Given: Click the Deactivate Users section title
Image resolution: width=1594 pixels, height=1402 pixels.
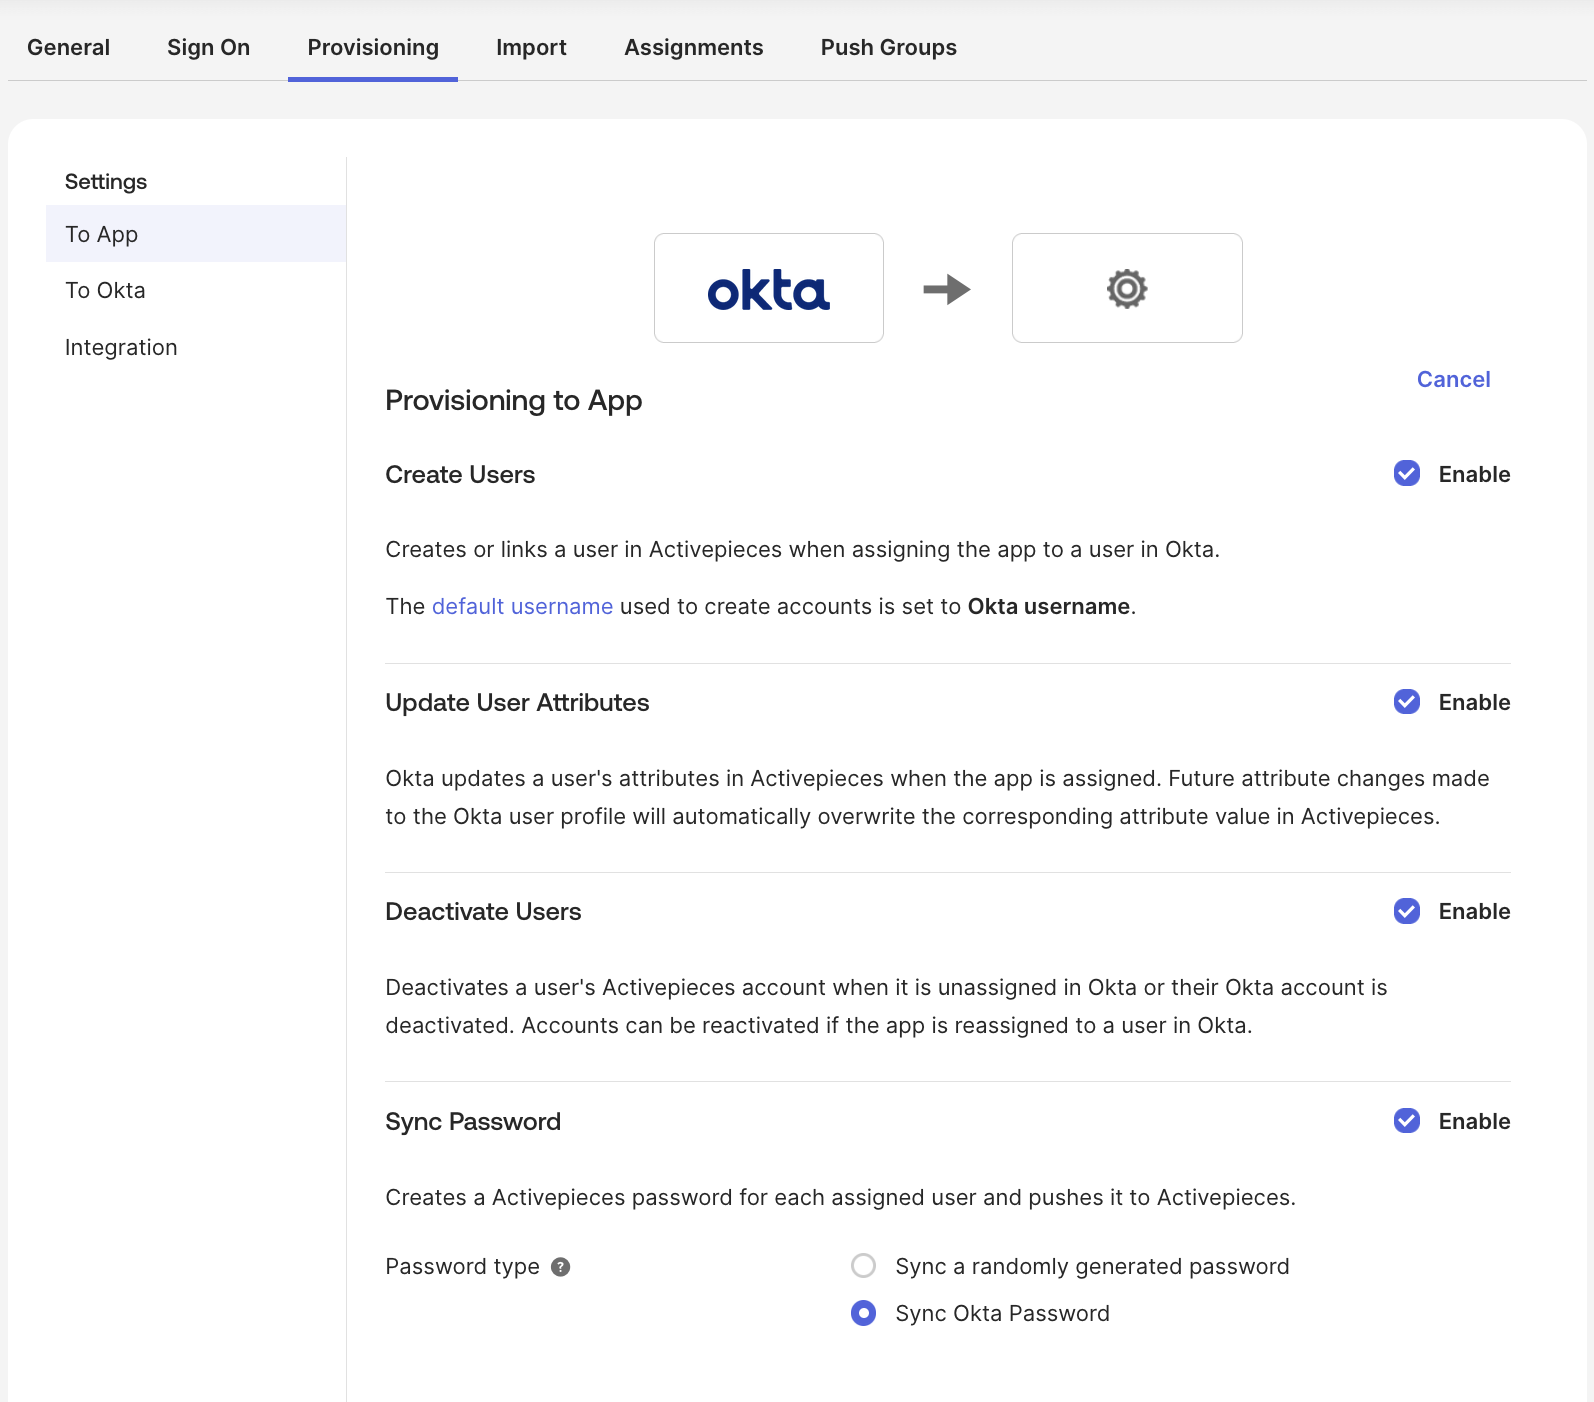Looking at the screenshot, I should (483, 911).
